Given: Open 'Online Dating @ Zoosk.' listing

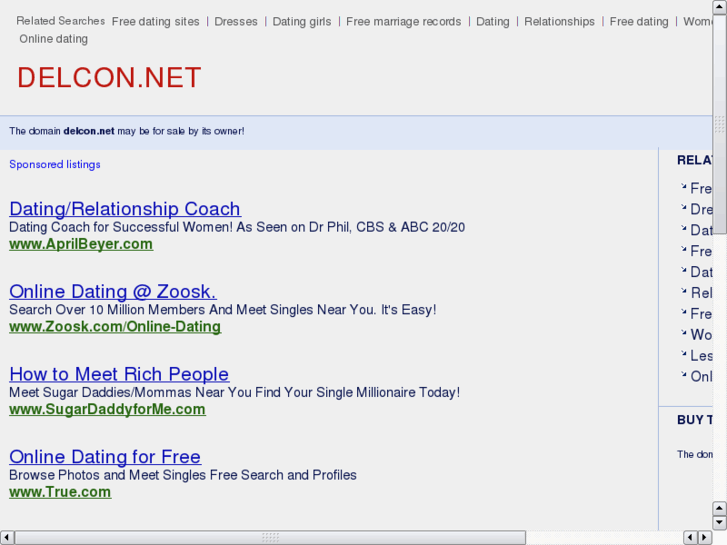Looking at the screenshot, I should tap(113, 291).
